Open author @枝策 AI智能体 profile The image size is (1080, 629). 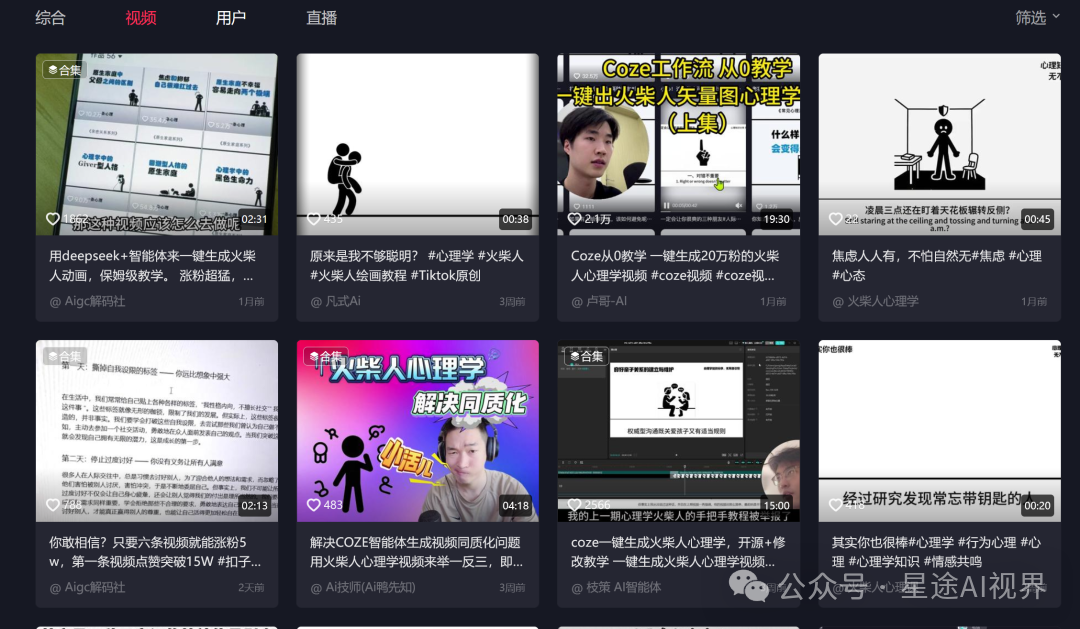616,588
